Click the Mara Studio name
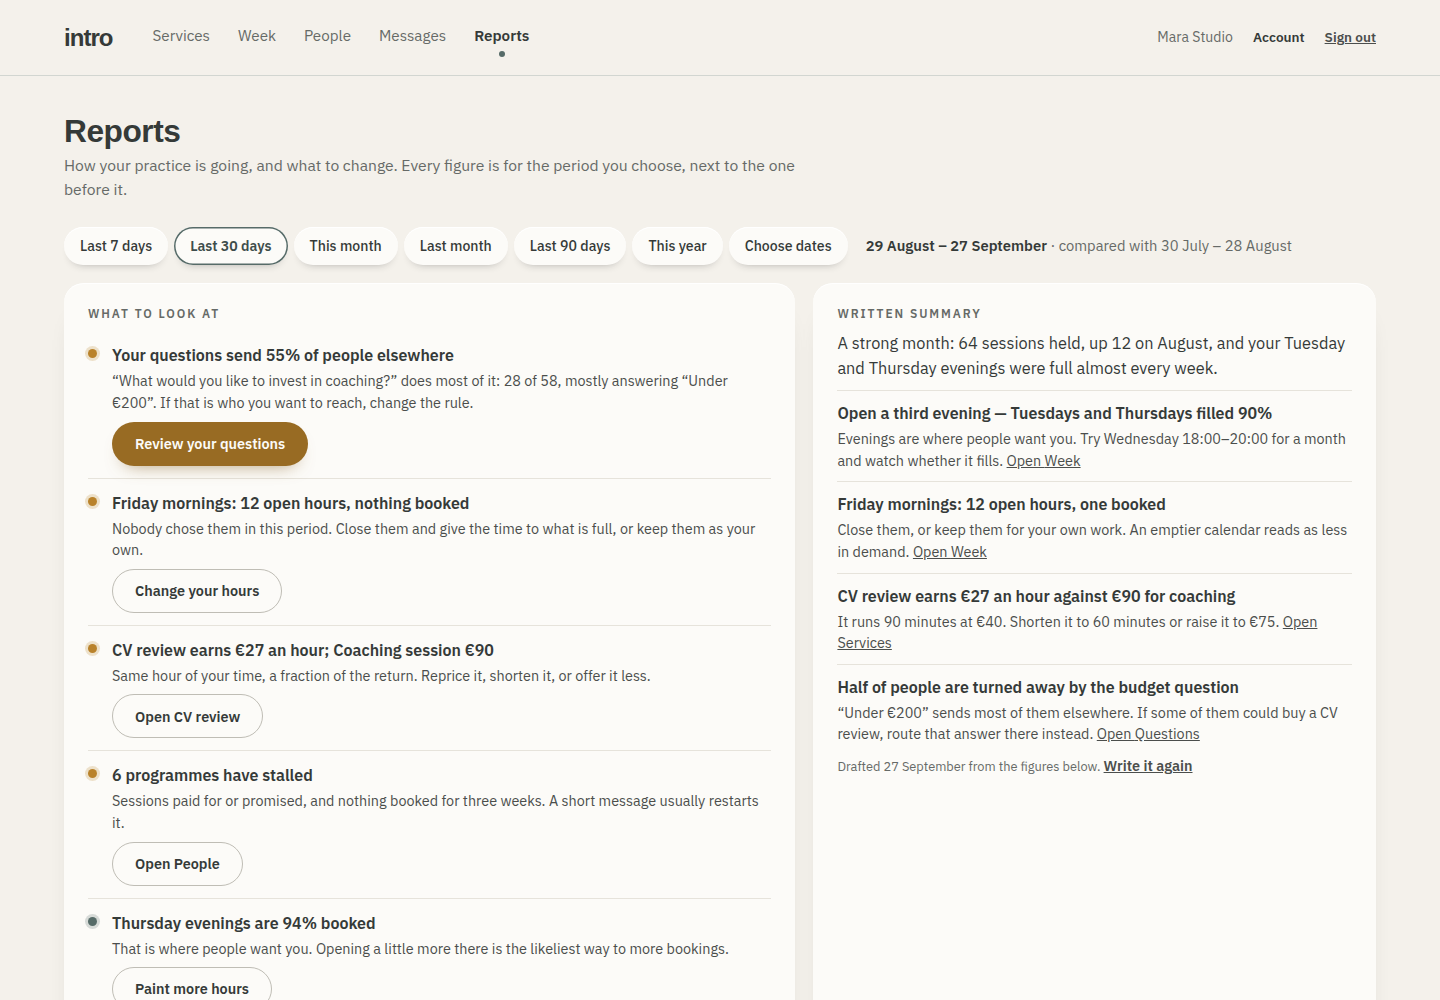 [x=1195, y=37]
